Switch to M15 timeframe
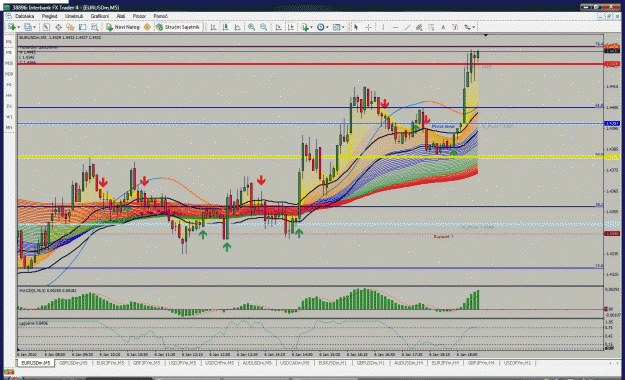 9,63
